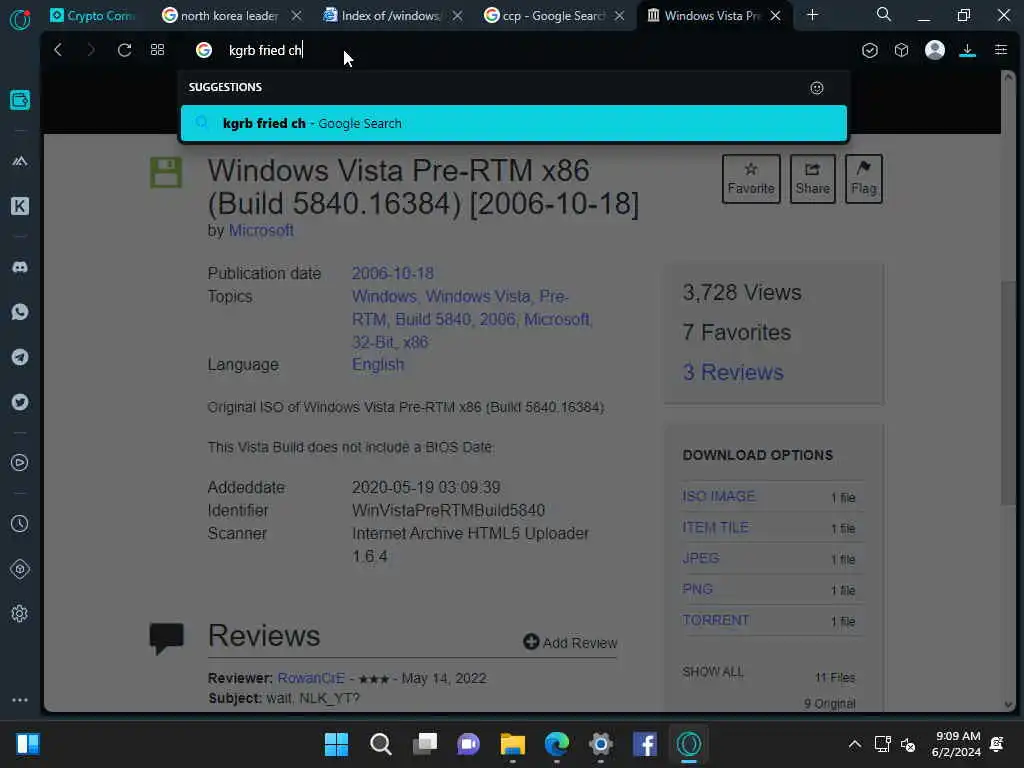The image size is (1024, 768).
Task: Open Microsoft Edge from taskbar
Action: pos(556,744)
